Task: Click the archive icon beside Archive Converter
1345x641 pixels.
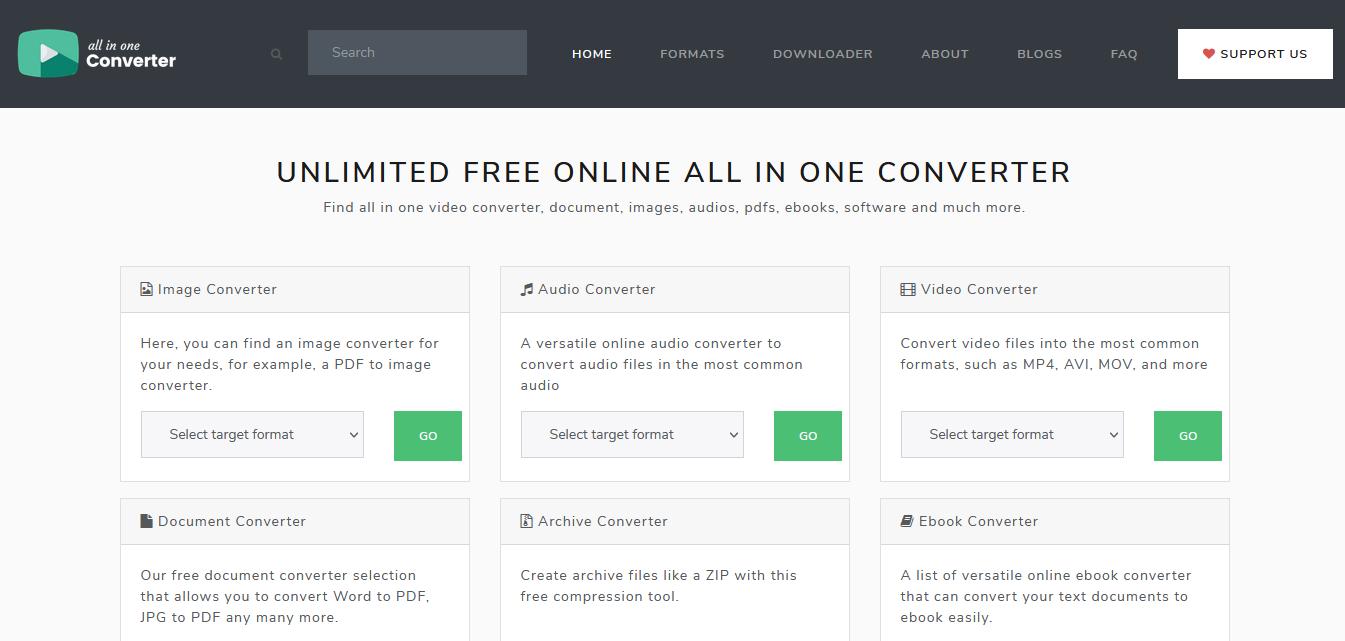Action: 525,521
